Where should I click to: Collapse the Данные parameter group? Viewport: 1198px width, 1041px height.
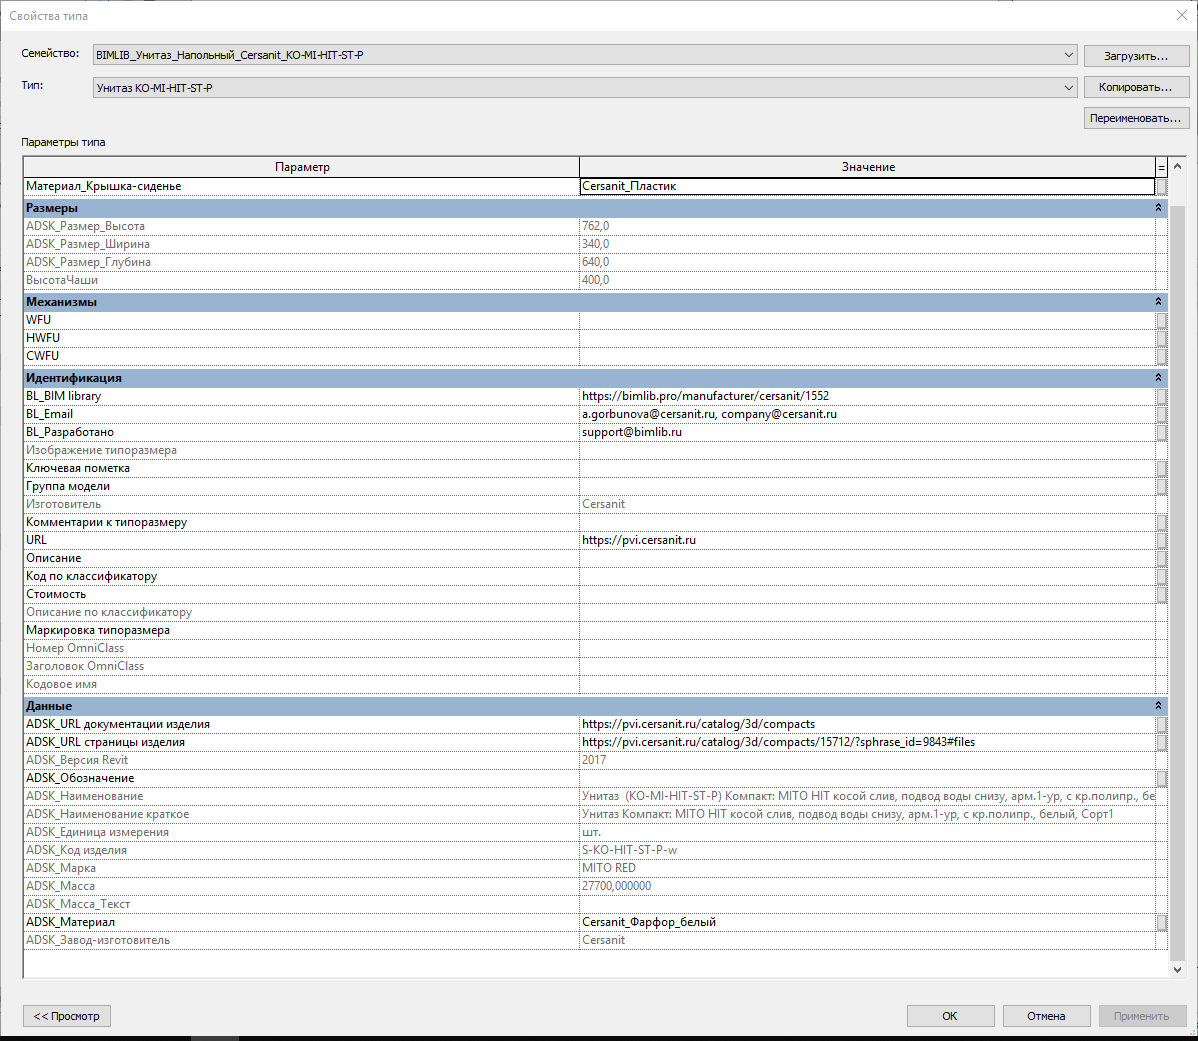[1158, 706]
